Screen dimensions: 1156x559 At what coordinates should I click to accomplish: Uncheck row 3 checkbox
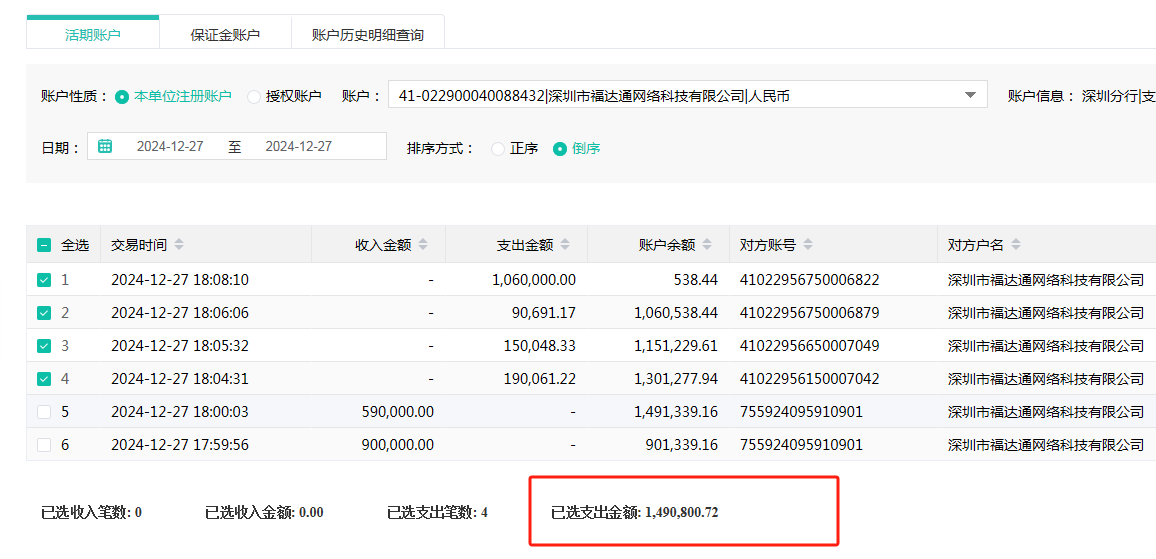pyautogui.click(x=44, y=345)
